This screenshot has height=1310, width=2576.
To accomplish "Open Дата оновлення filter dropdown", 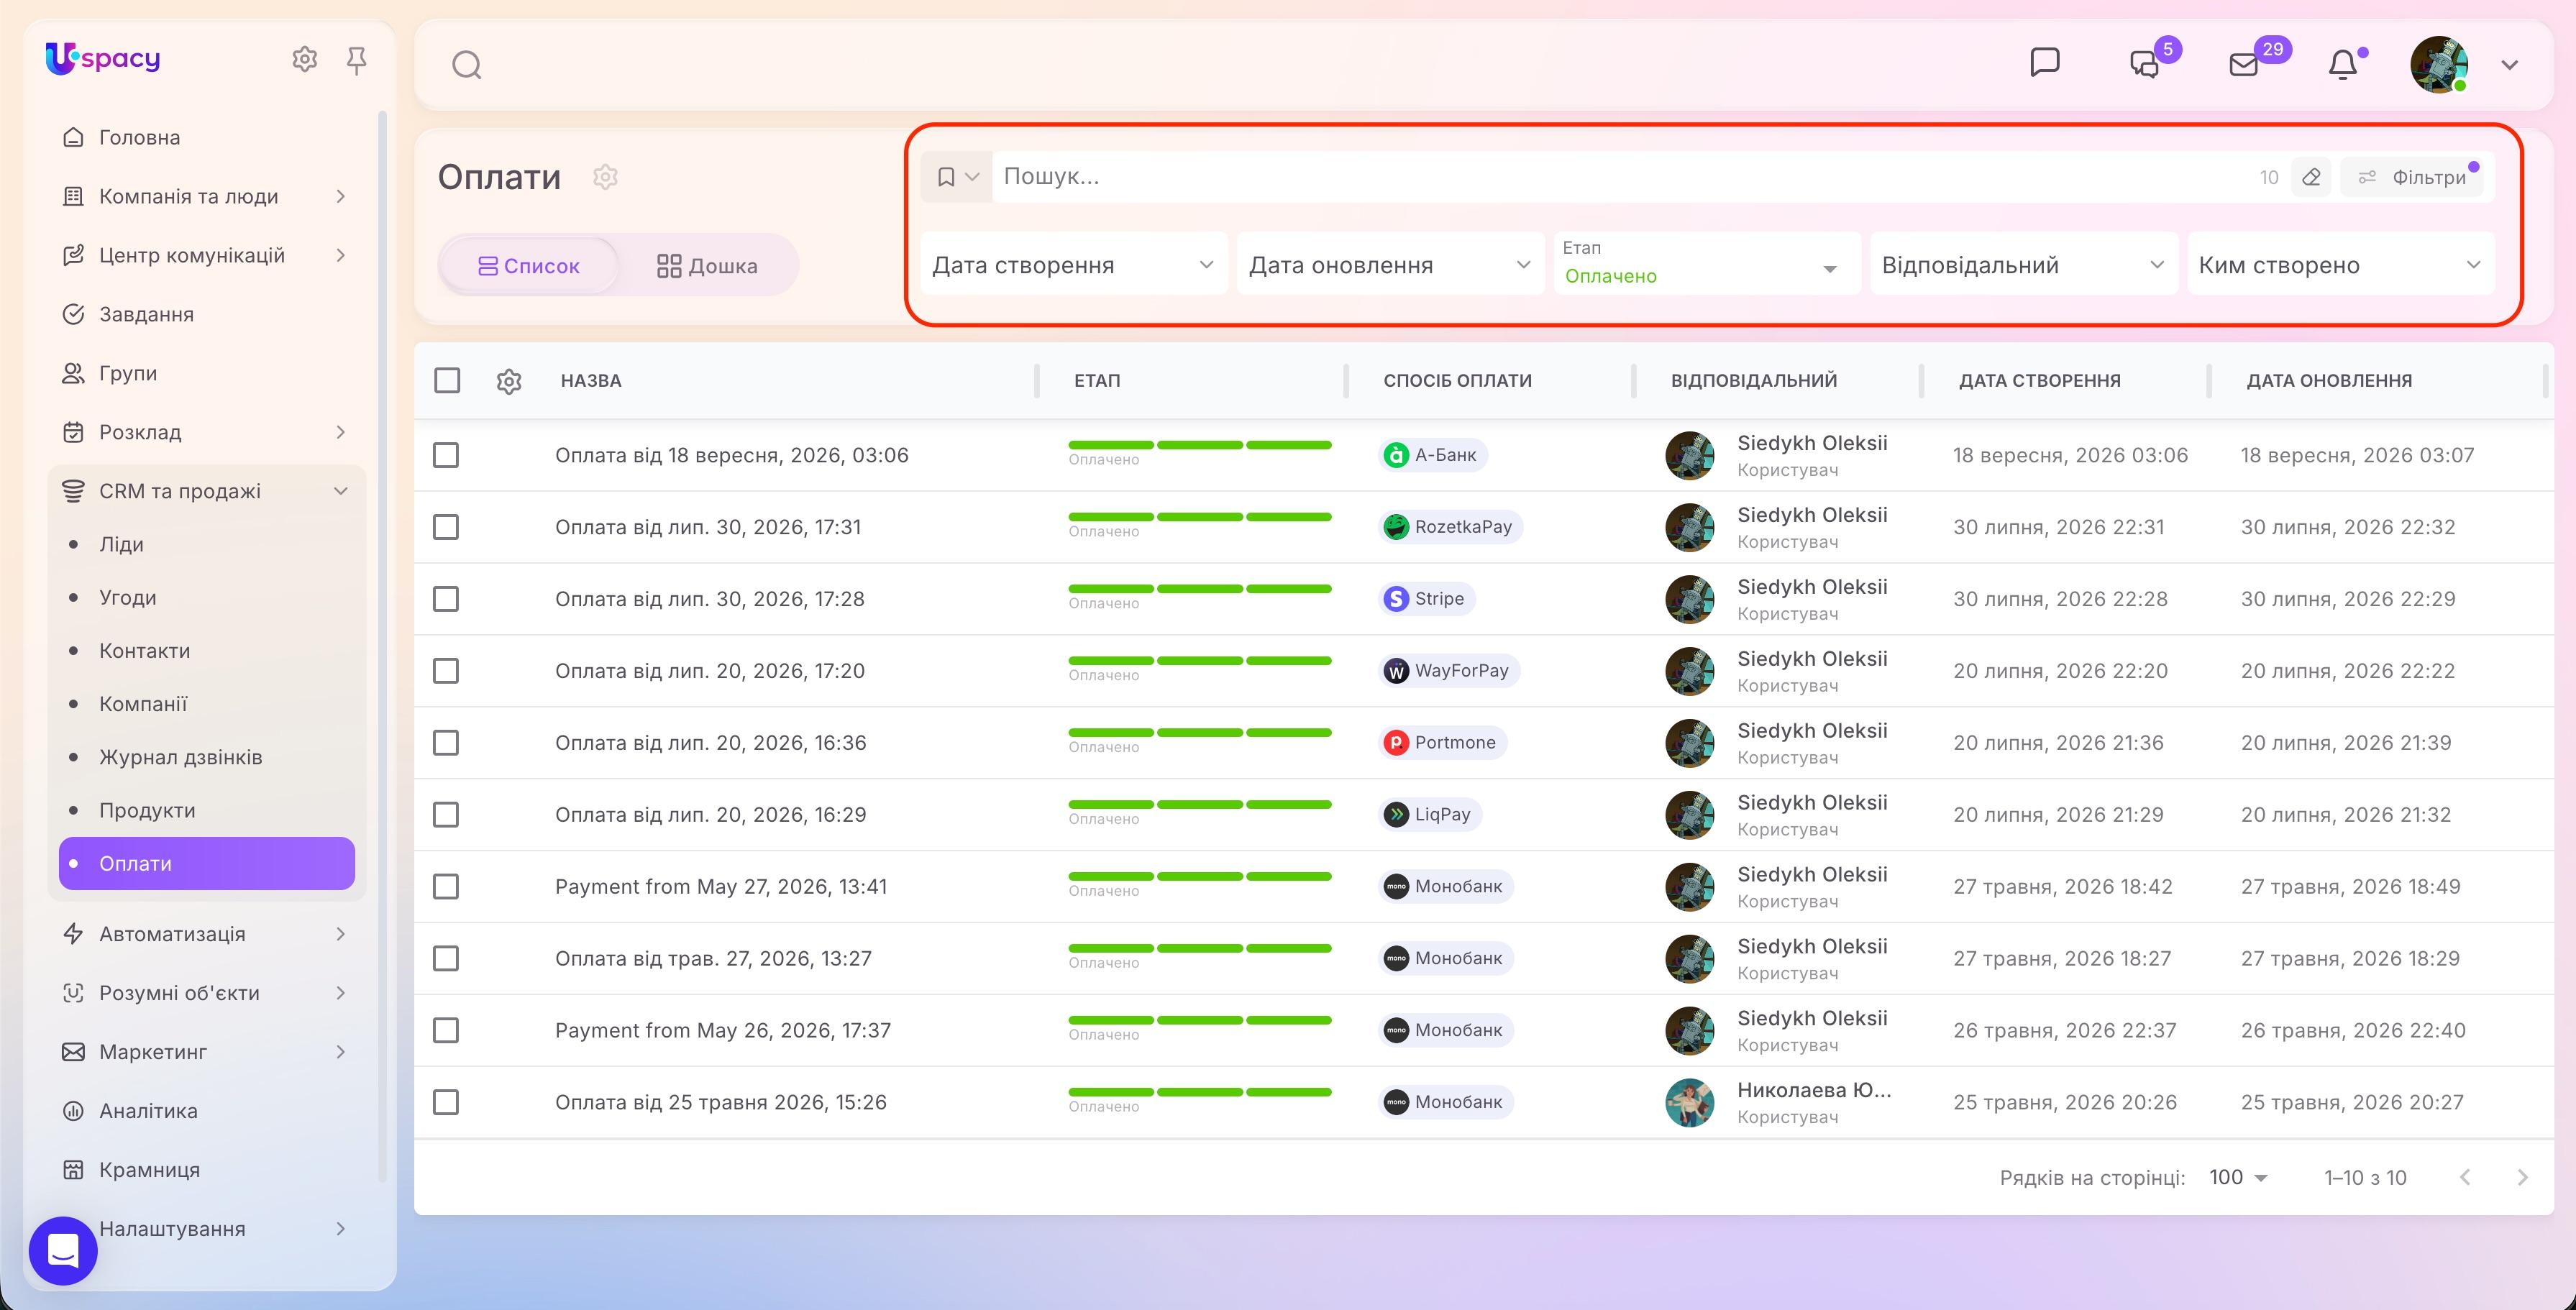I will (x=1390, y=264).
